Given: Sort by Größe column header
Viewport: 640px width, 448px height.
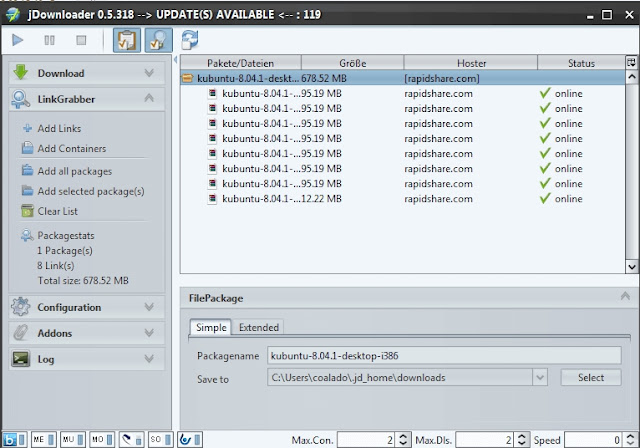Looking at the screenshot, I should point(353,63).
